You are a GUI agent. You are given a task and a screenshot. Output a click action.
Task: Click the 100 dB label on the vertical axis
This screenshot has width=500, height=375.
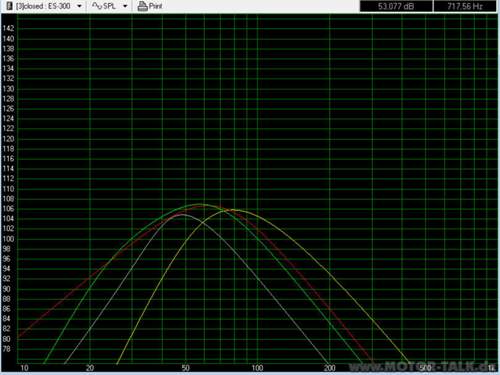[x=8, y=239]
